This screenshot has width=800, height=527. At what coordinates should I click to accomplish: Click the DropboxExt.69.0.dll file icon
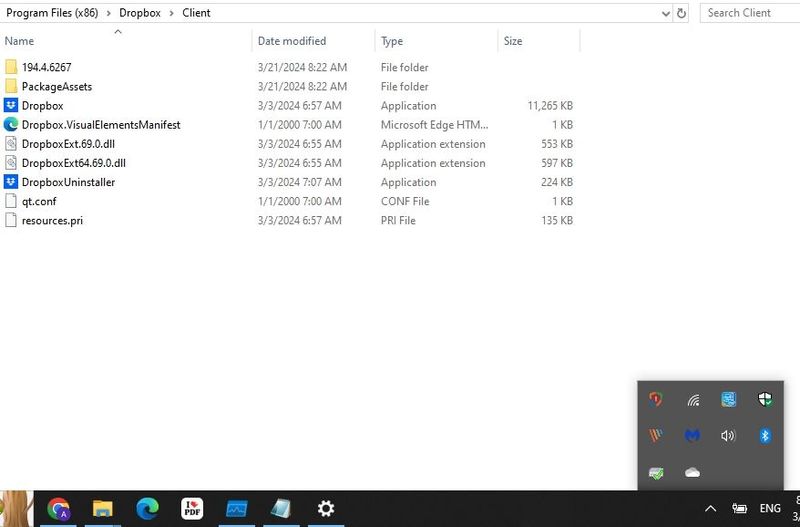pyautogui.click(x=11, y=144)
